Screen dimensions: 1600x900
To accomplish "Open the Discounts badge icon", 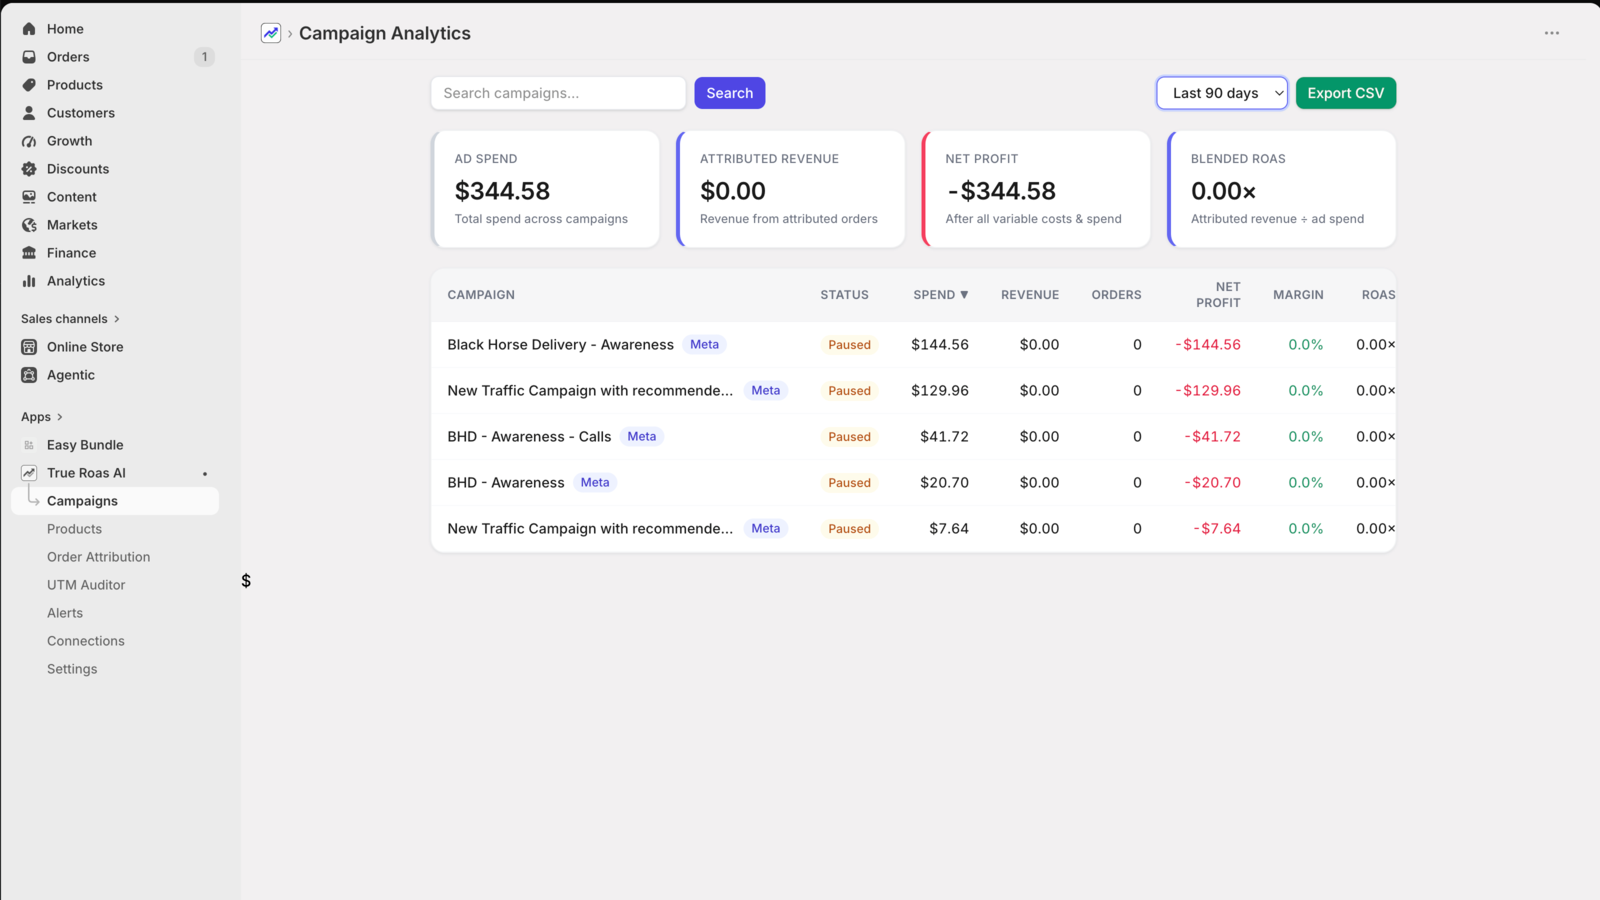I will (29, 169).
